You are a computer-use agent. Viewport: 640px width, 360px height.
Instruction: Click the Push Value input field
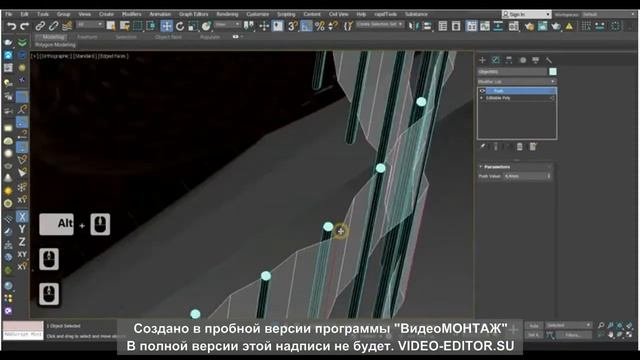524,176
